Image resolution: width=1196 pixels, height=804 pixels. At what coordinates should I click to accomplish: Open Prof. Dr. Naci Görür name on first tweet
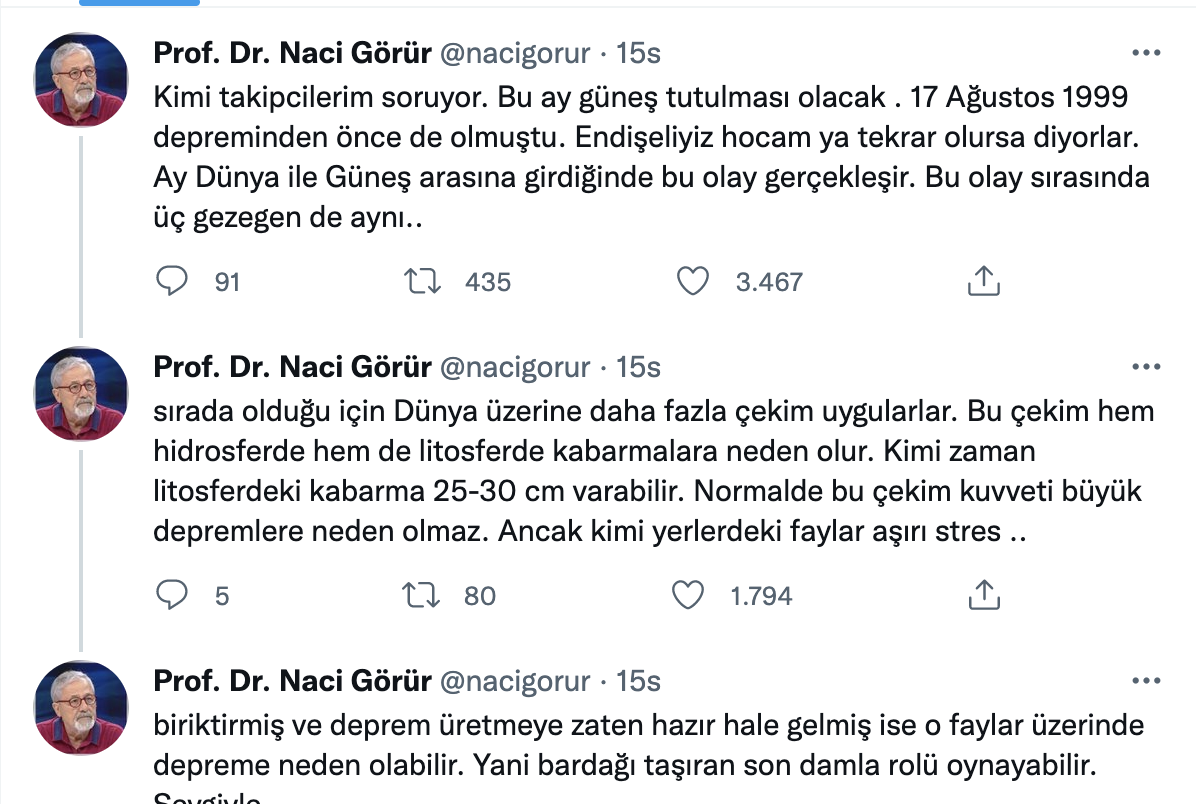coord(292,53)
